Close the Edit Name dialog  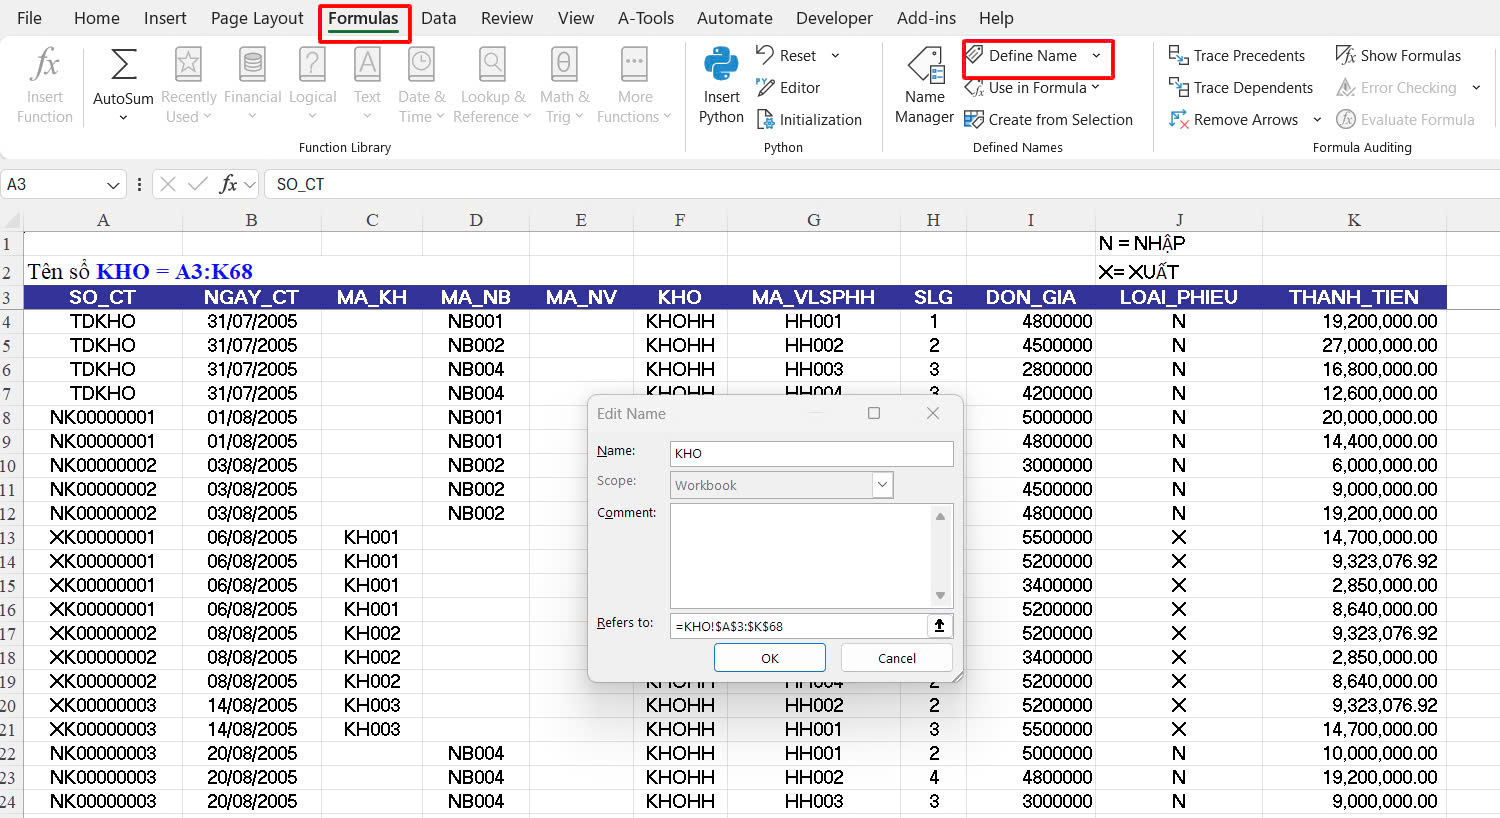tap(933, 413)
